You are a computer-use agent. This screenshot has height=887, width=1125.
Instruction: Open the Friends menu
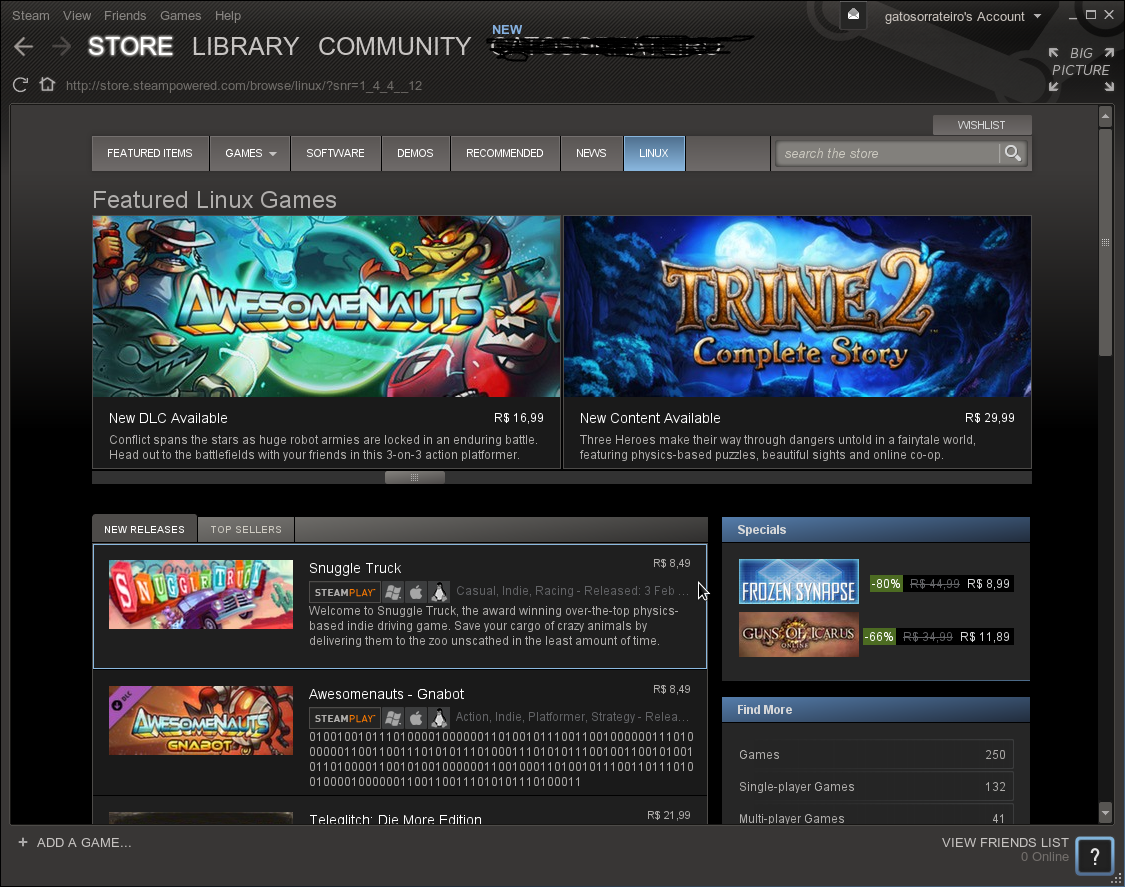125,15
